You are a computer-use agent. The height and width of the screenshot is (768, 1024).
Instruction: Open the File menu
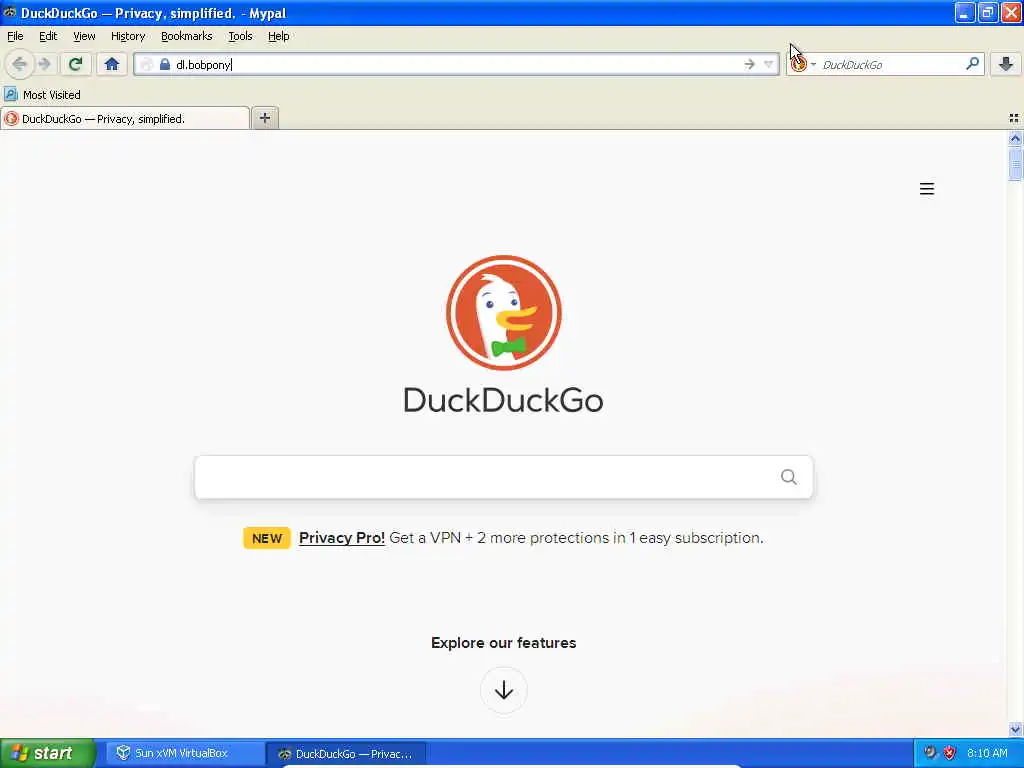click(15, 36)
